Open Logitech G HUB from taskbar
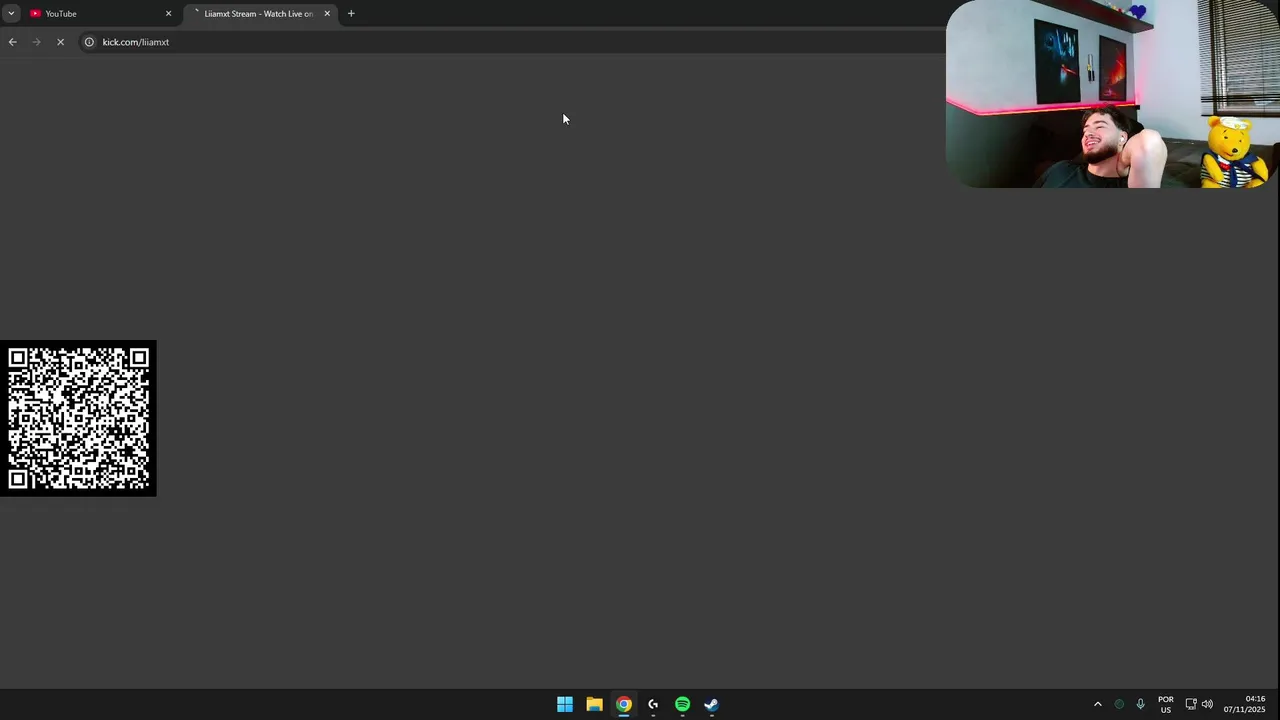The width and height of the screenshot is (1280, 720). [653, 704]
